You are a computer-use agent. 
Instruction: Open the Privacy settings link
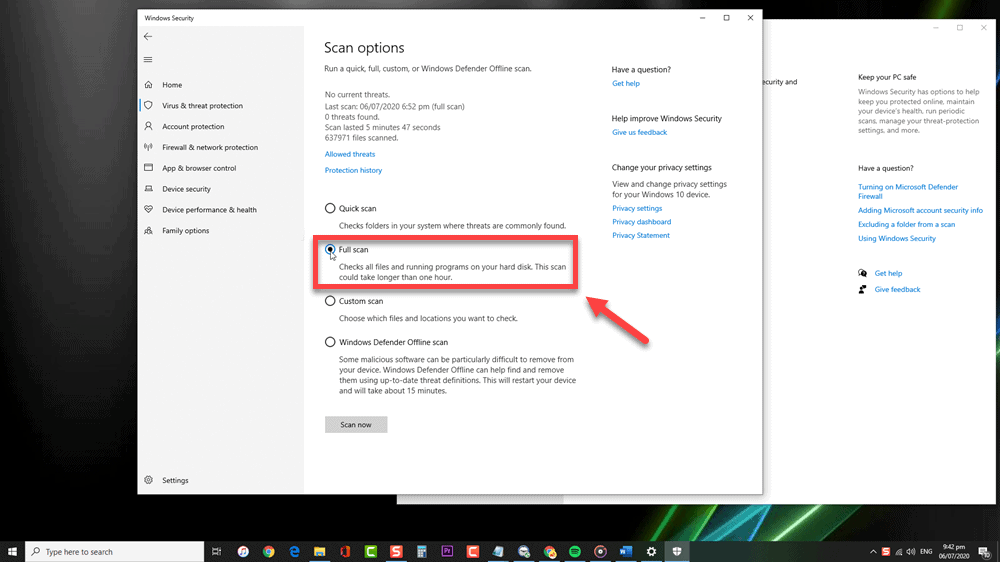(637, 209)
